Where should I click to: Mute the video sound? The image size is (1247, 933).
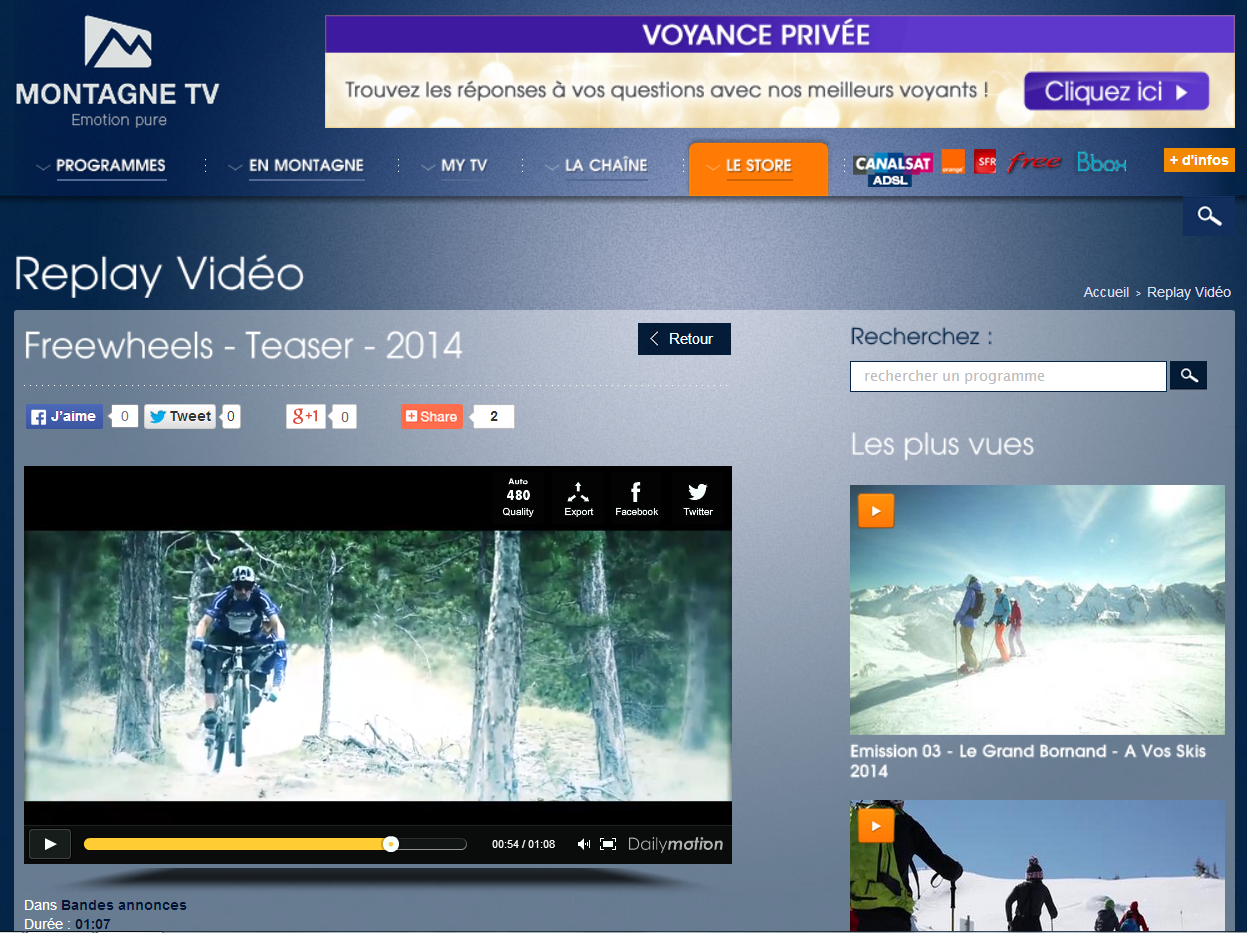[584, 844]
